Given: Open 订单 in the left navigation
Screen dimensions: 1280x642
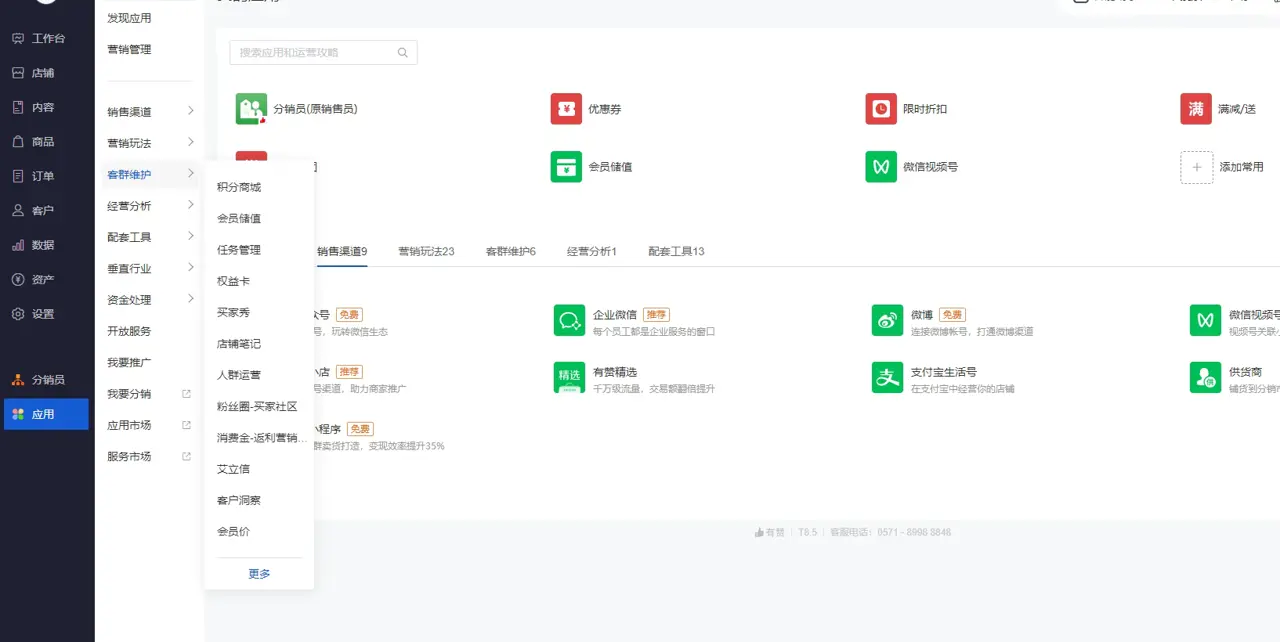Looking at the screenshot, I should pos(43,176).
